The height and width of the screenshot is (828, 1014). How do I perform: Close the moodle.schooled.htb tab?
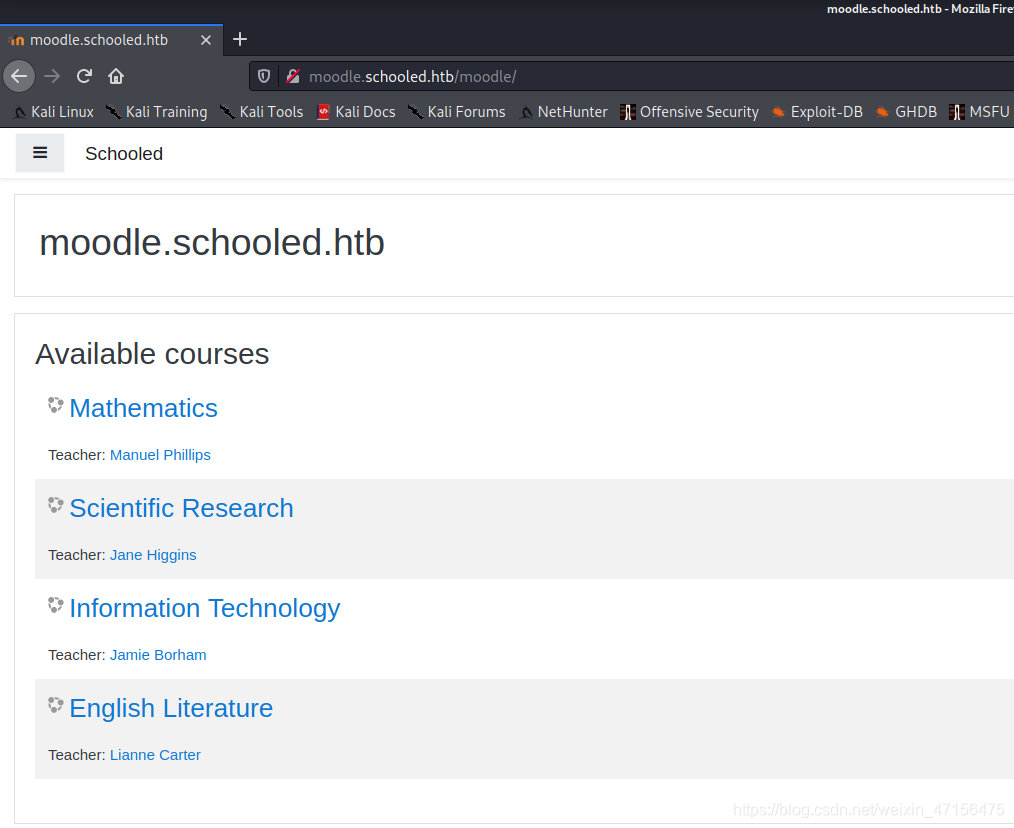point(206,40)
